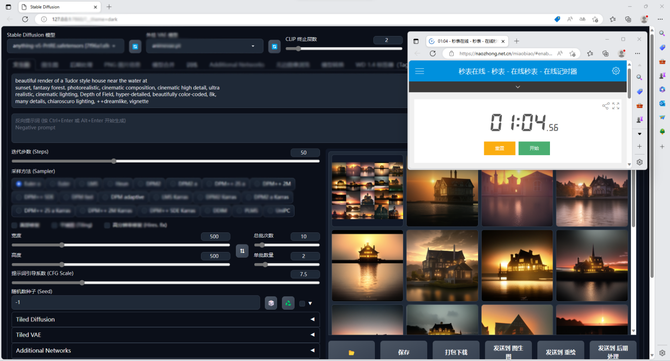Image resolution: width=670 pixels, height=361 pixels.
Task: Open the stopwatch page hamburger menu
Action: 420,71
